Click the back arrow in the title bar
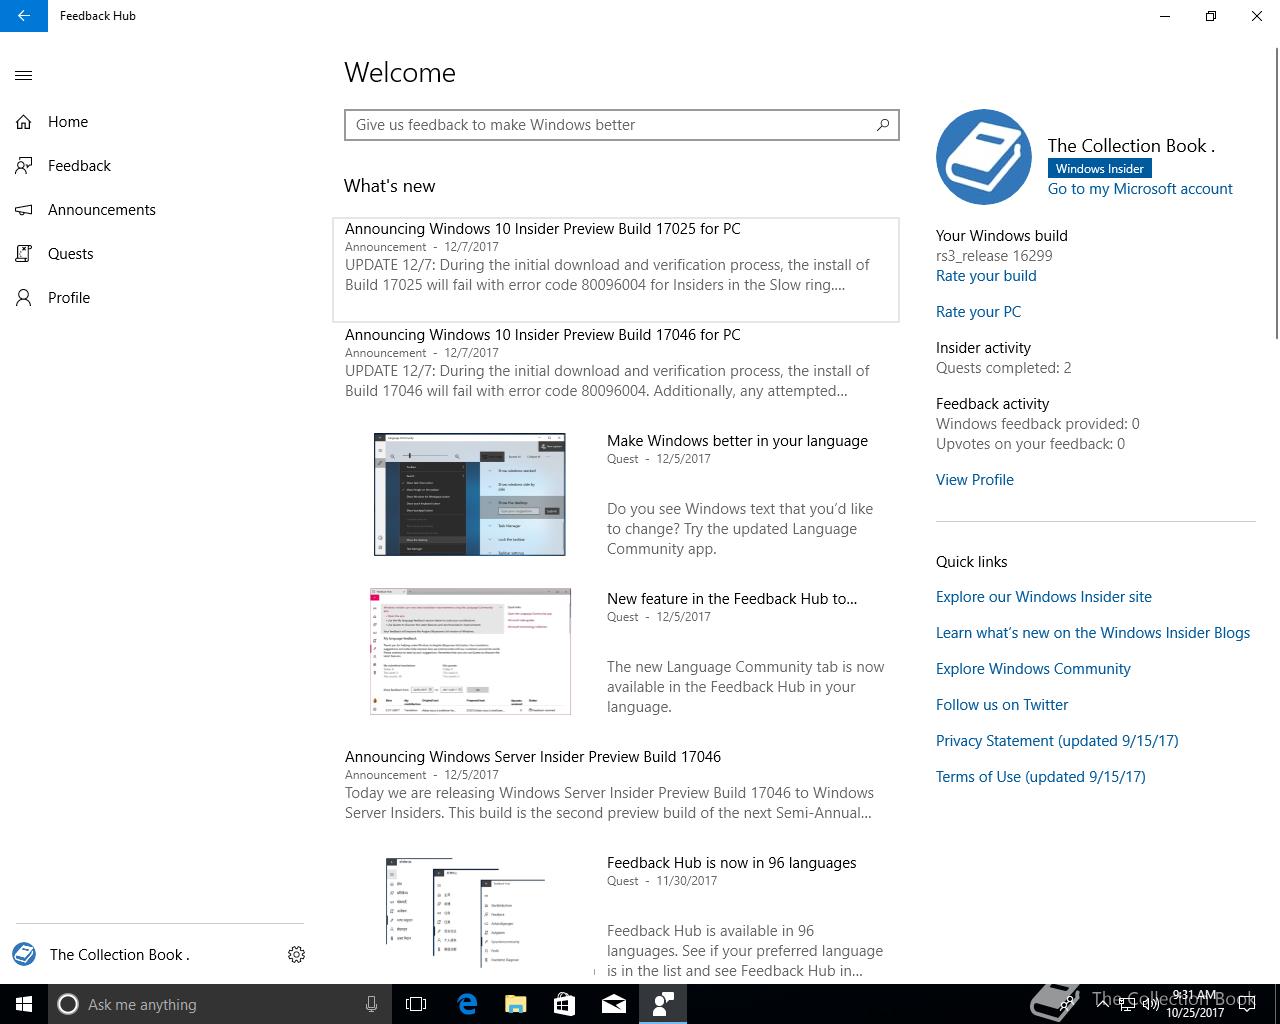The width and height of the screenshot is (1280, 1024). pos(24,16)
